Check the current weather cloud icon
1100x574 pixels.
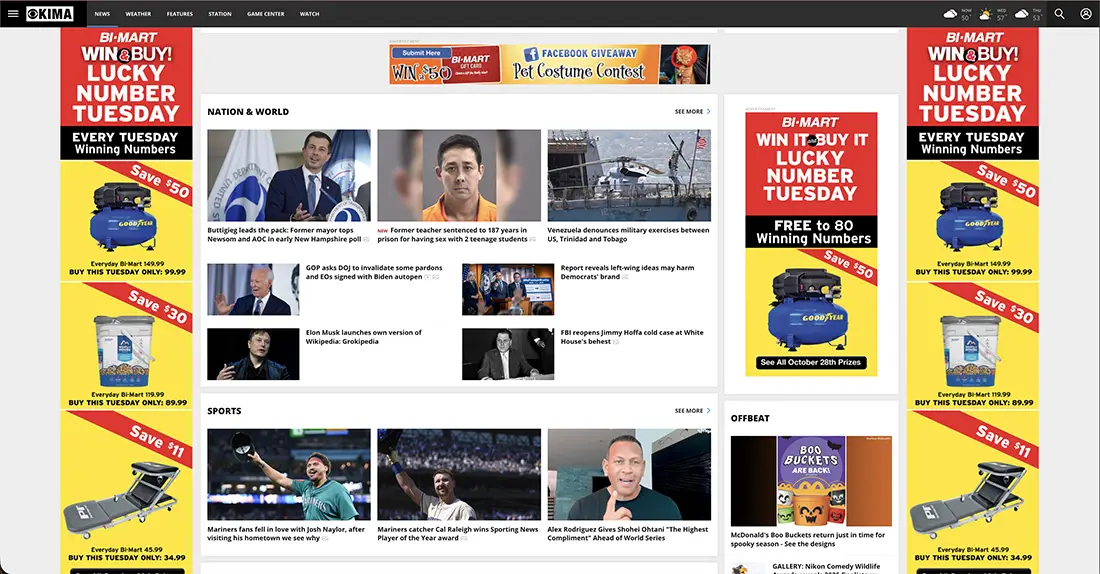(x=950, y=13)
